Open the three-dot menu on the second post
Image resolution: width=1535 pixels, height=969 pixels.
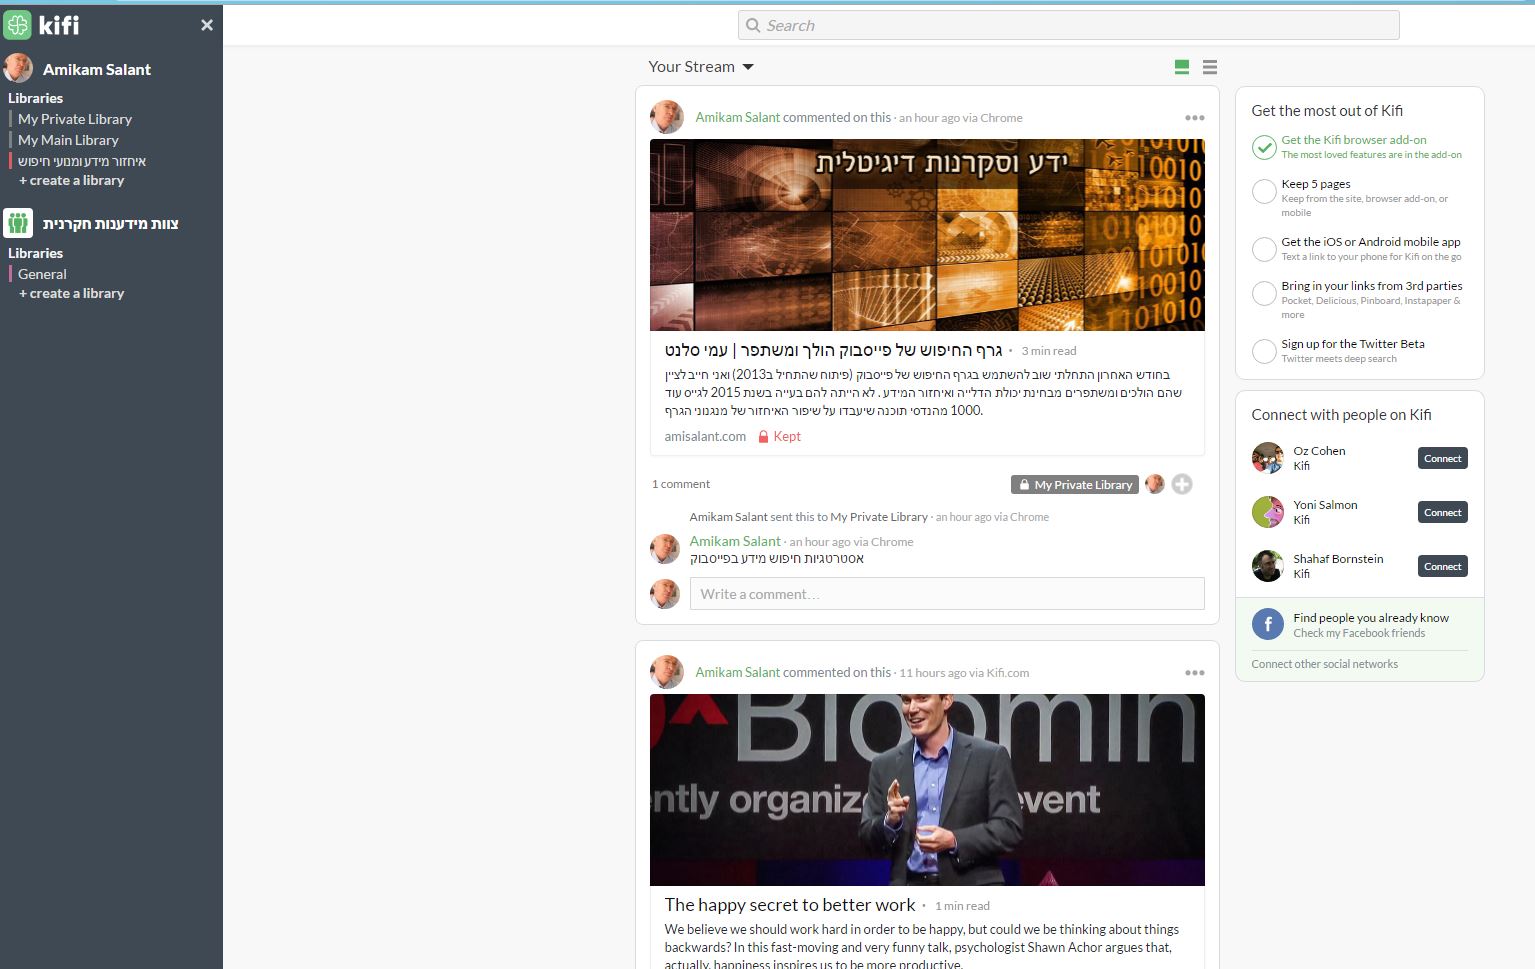(x=1194, y=673)
